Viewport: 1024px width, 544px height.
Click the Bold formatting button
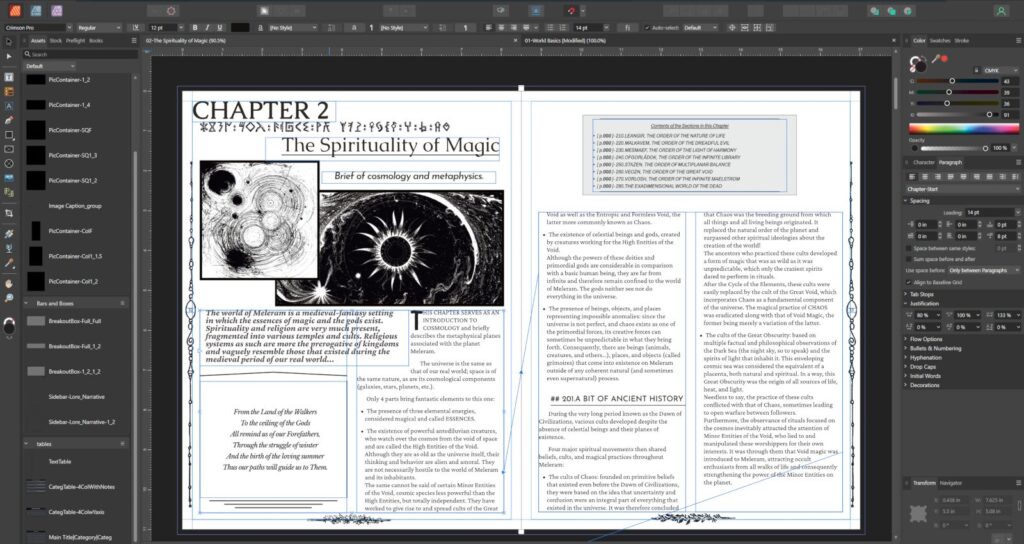click(x=193, y=27)
